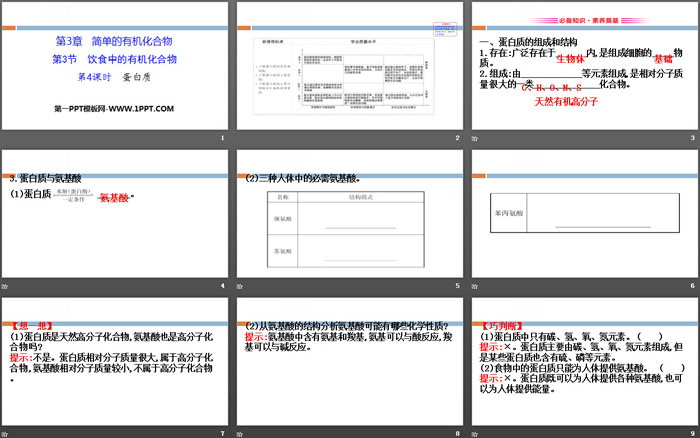700x438 pixels.
Task: Select slide 1 thumbnail titled 第3章 简单的有机化合物
Action: [115, 66]
